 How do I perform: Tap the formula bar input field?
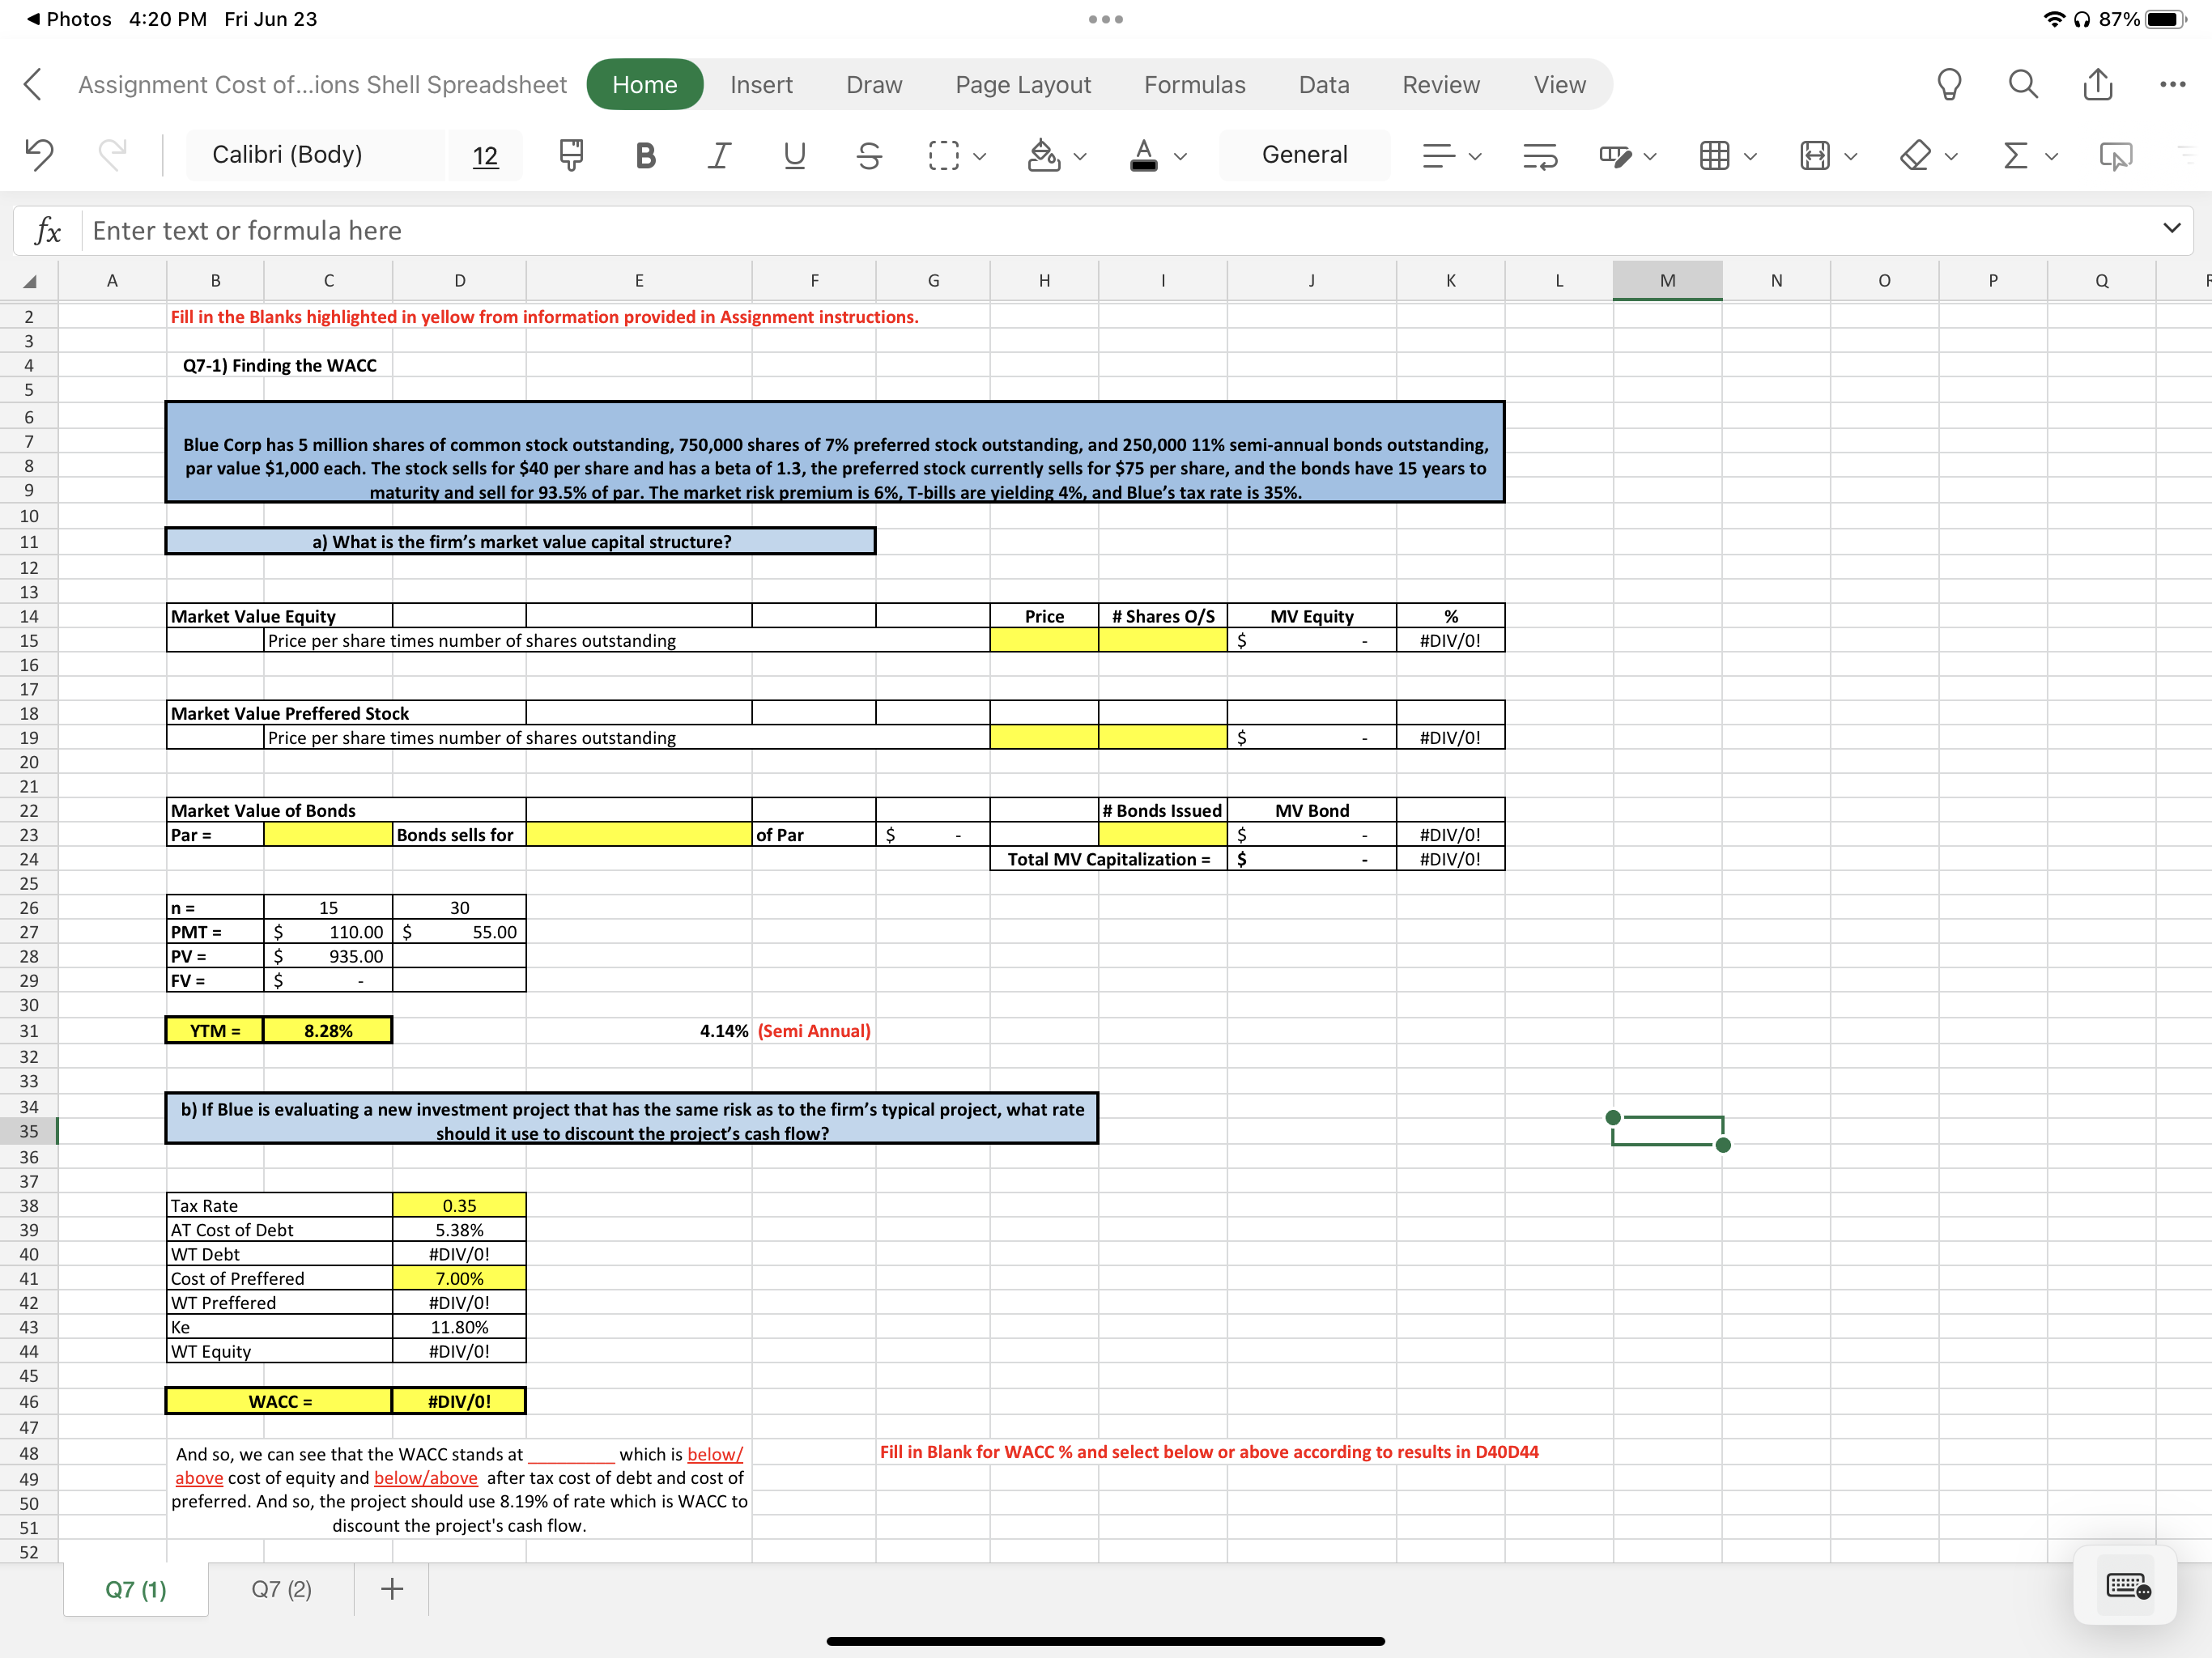pos(1115,231)
